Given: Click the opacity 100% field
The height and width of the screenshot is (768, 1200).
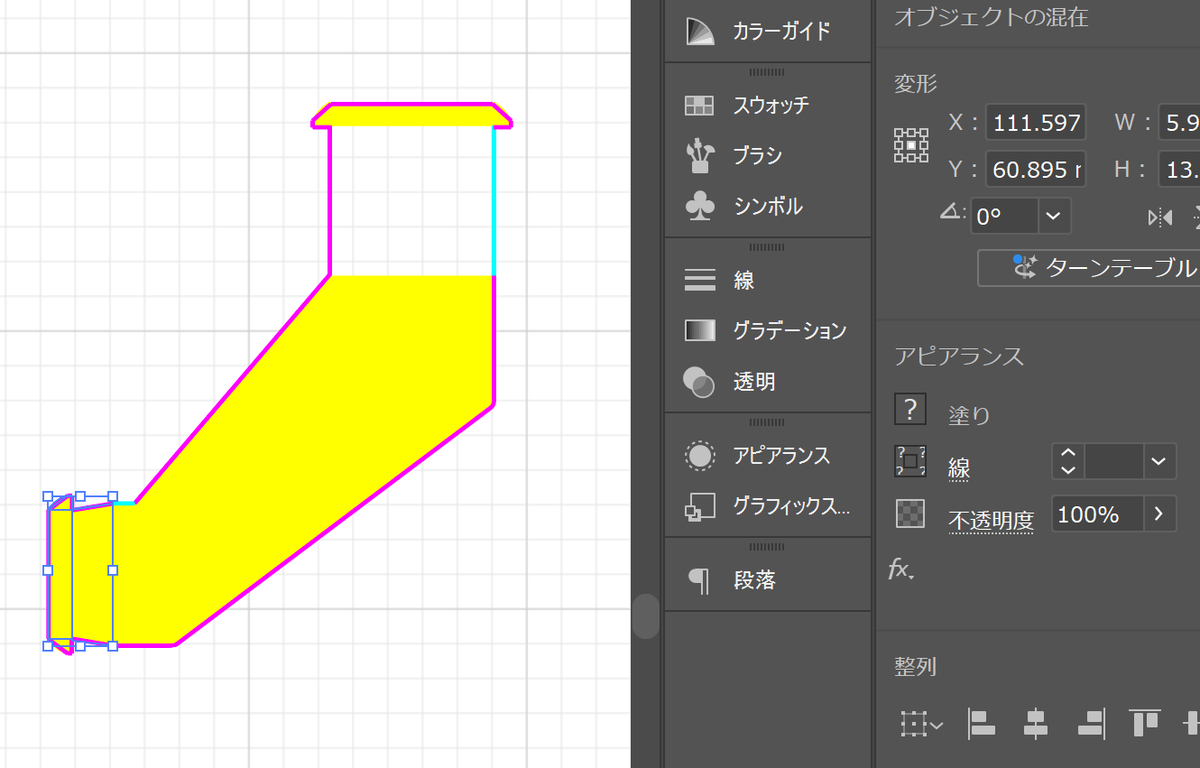Looking at the screenshot, I should pos(1098,514).
